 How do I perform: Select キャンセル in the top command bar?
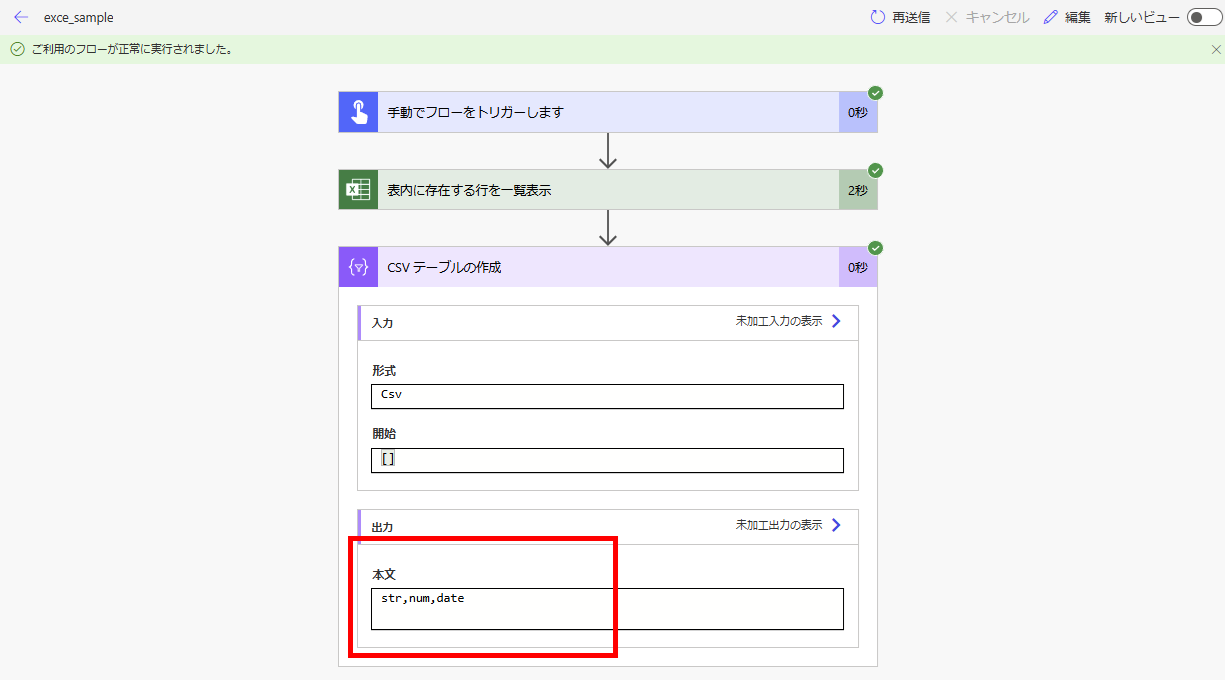(996, 17)
